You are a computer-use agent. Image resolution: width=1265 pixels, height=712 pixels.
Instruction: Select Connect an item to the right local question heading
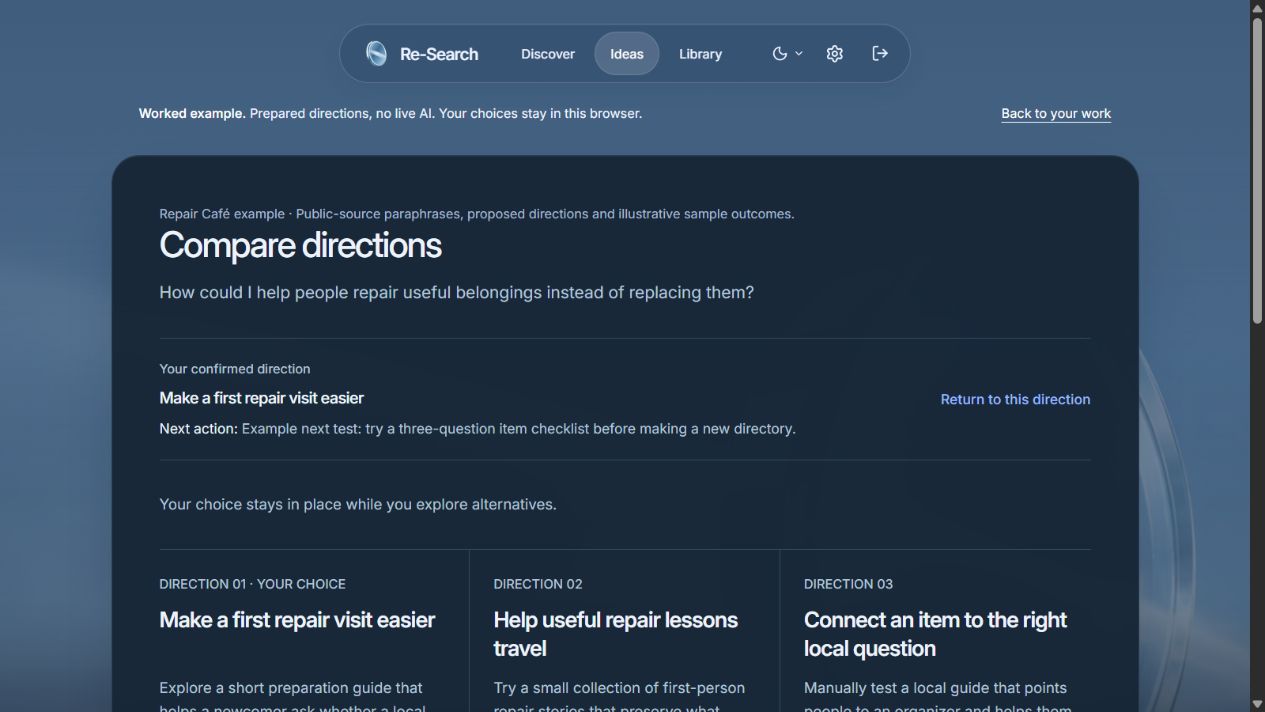[x=935, y=634]
